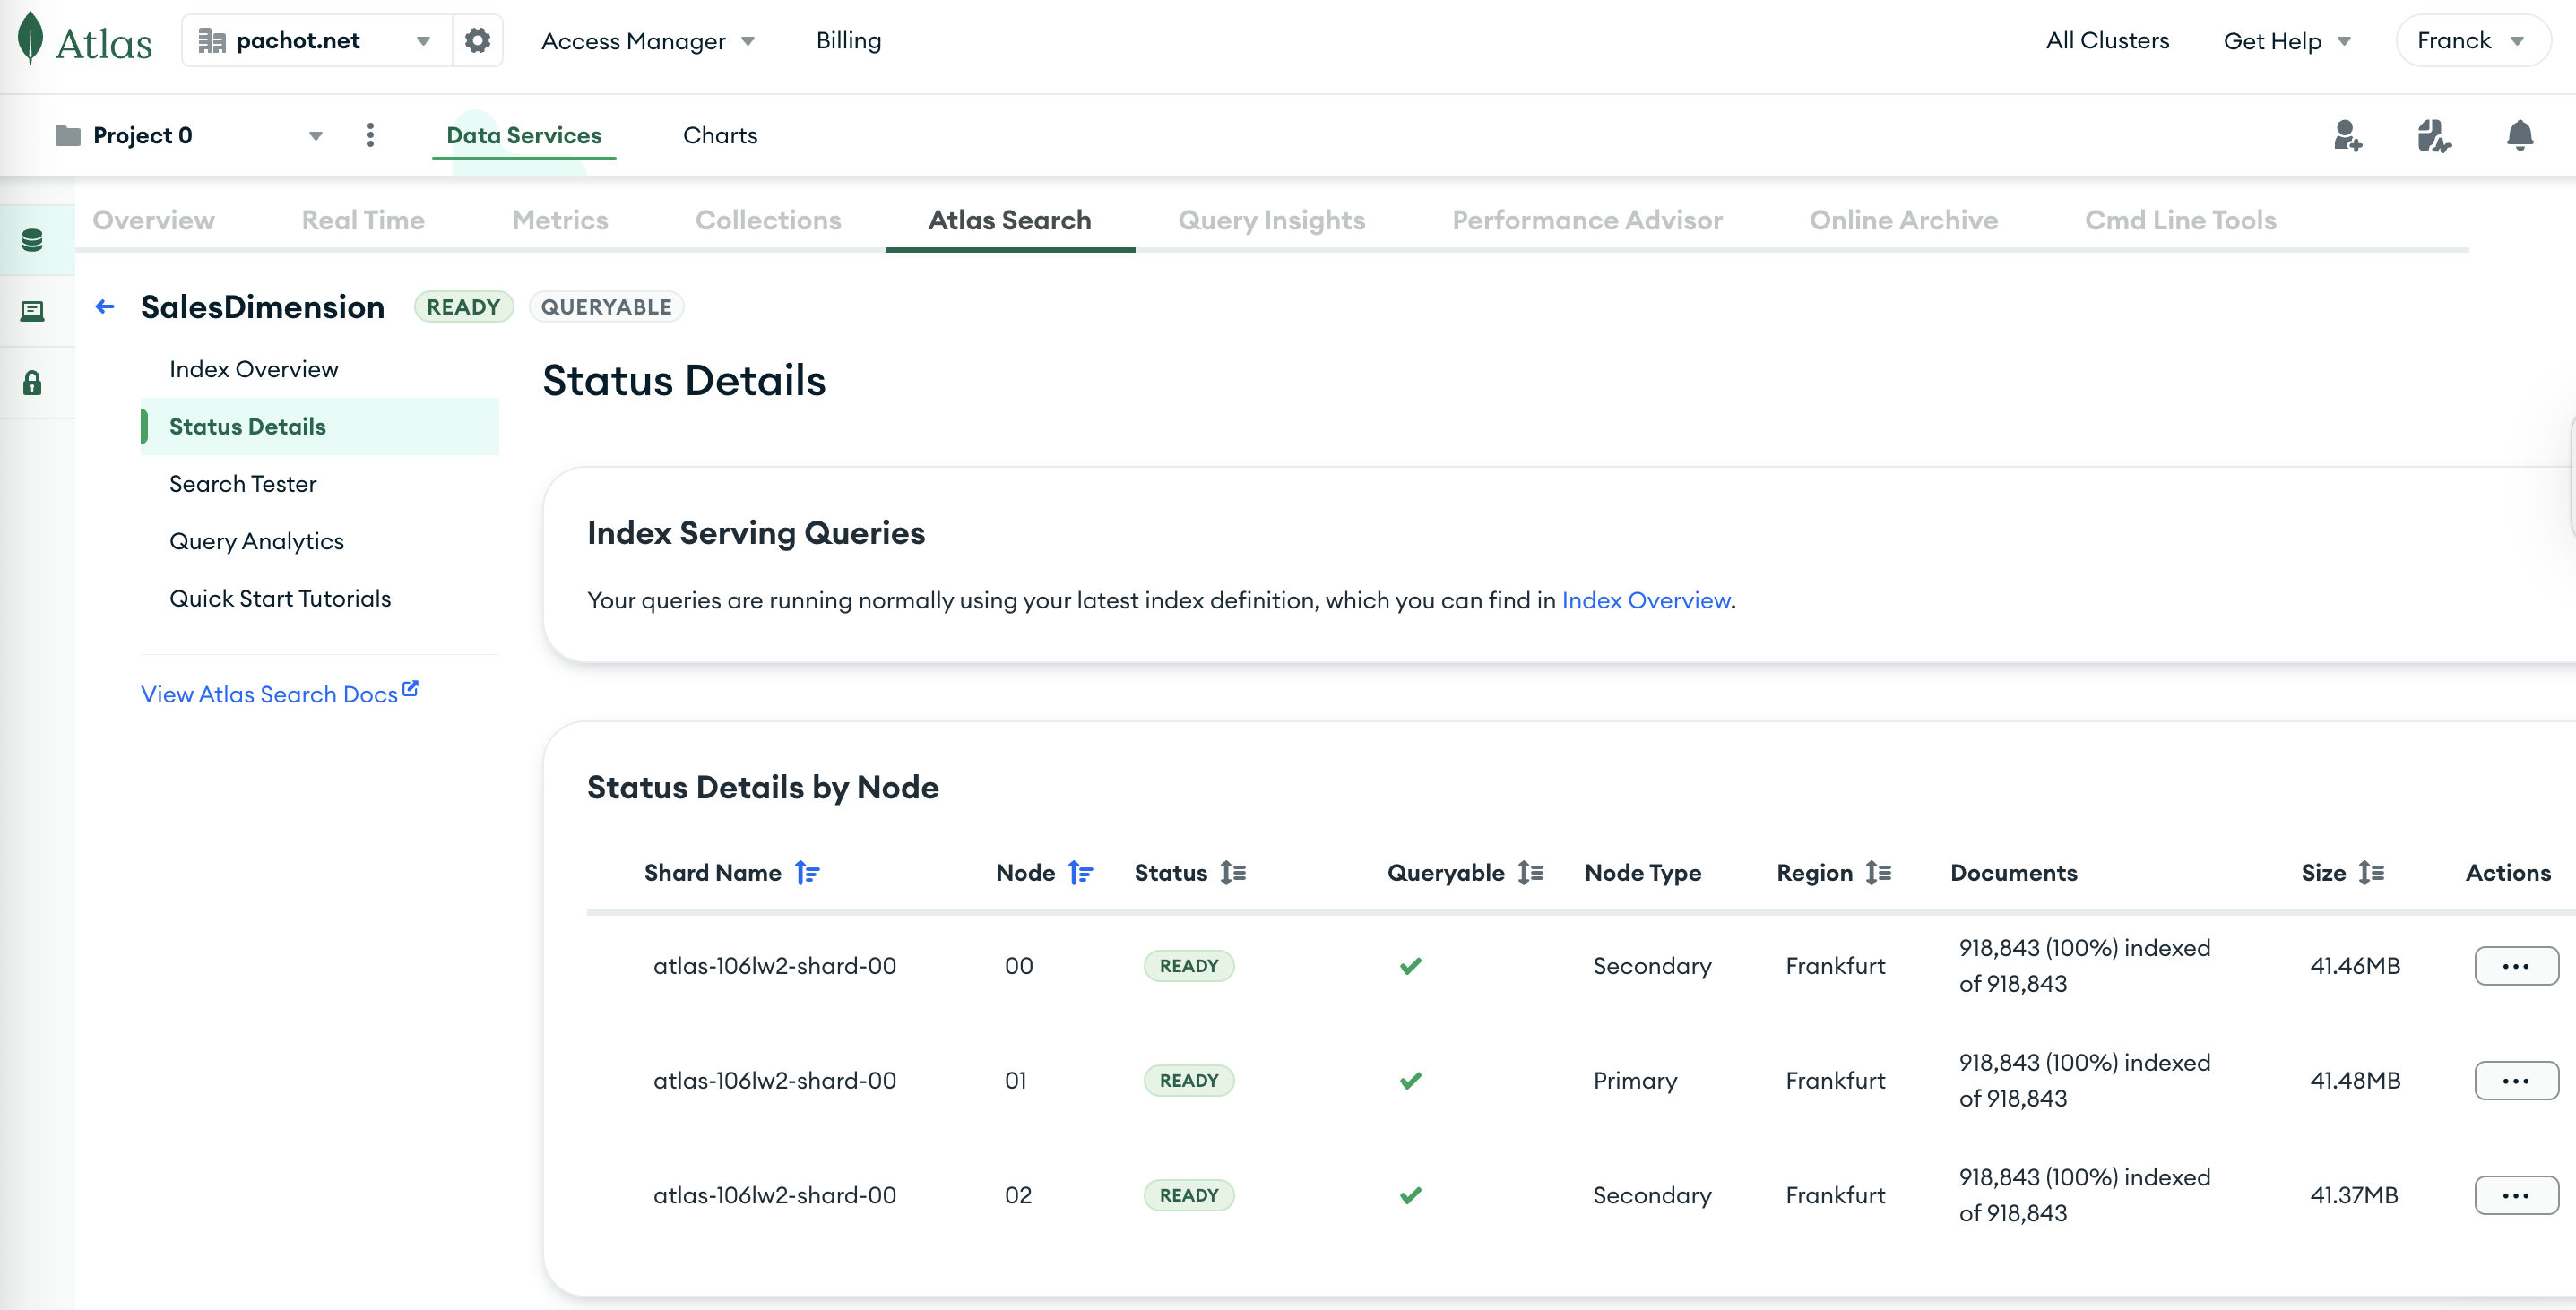This screenshot has width=2576, height=1310.
Task: Open the alerts bell icon
Action: coord(2520,135)
